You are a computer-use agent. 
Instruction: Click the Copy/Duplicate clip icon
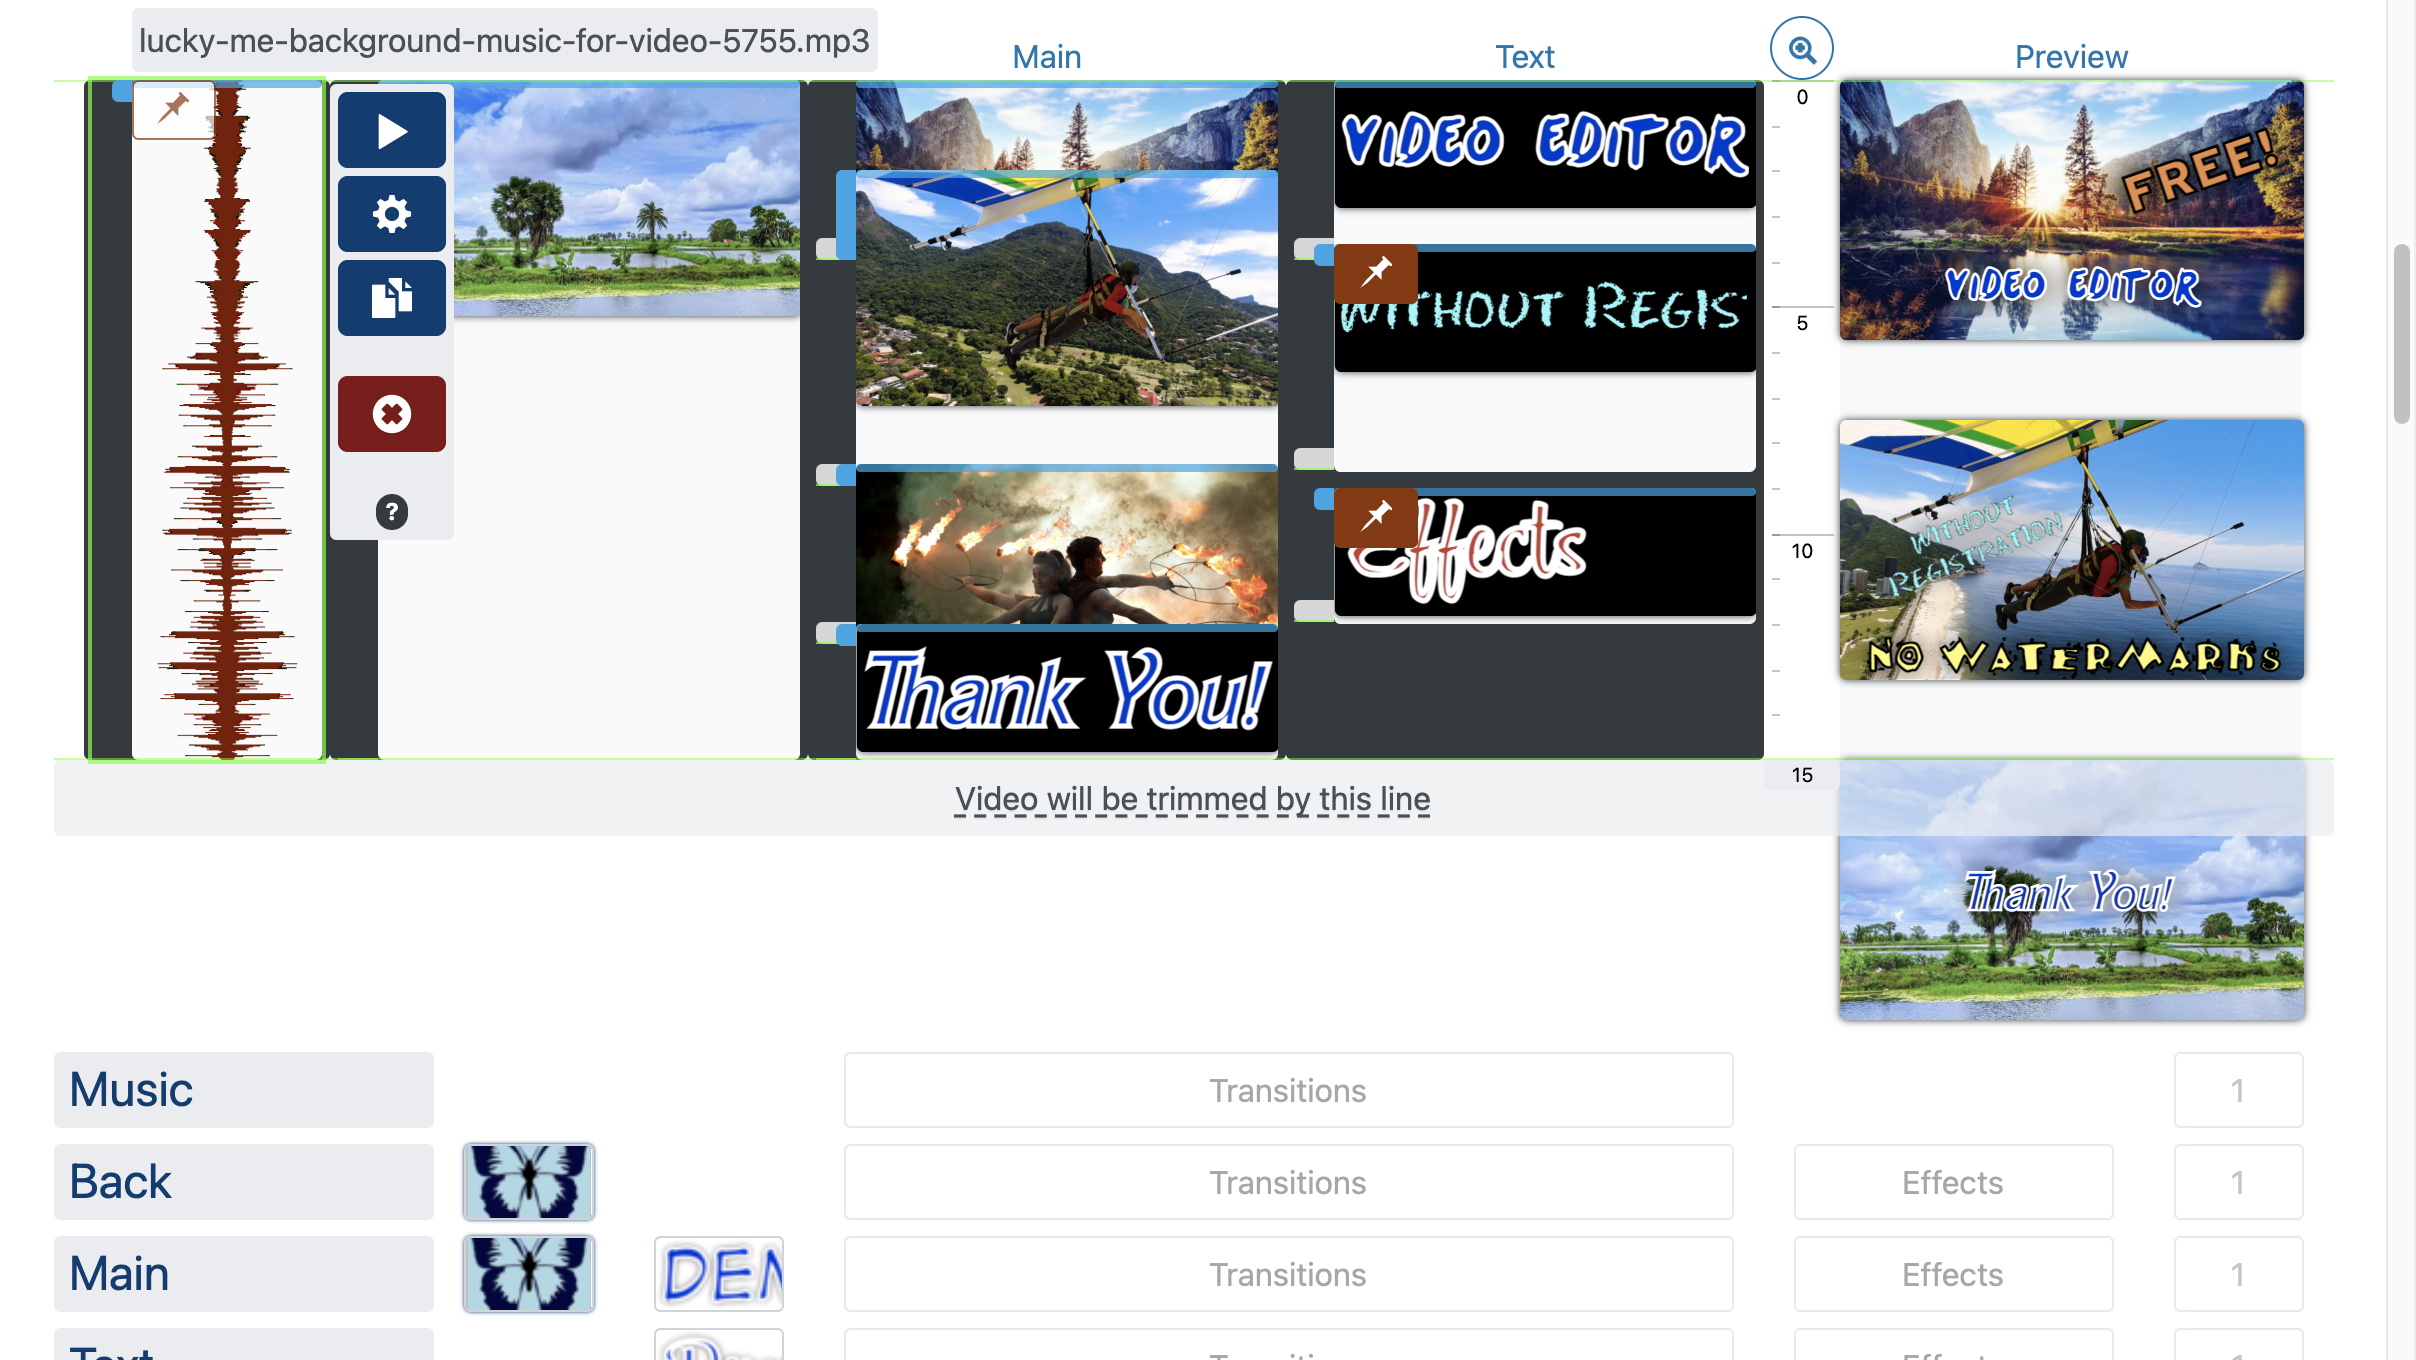[x=392, y=297]
